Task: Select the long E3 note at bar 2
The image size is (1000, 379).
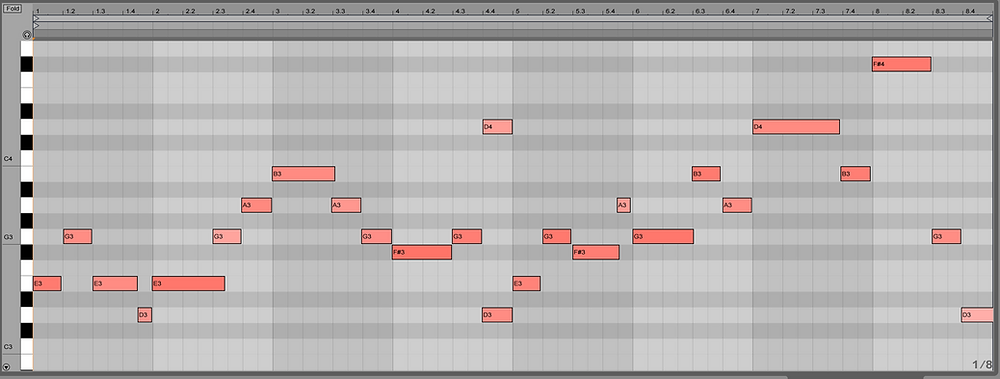Action: point(189,283)
